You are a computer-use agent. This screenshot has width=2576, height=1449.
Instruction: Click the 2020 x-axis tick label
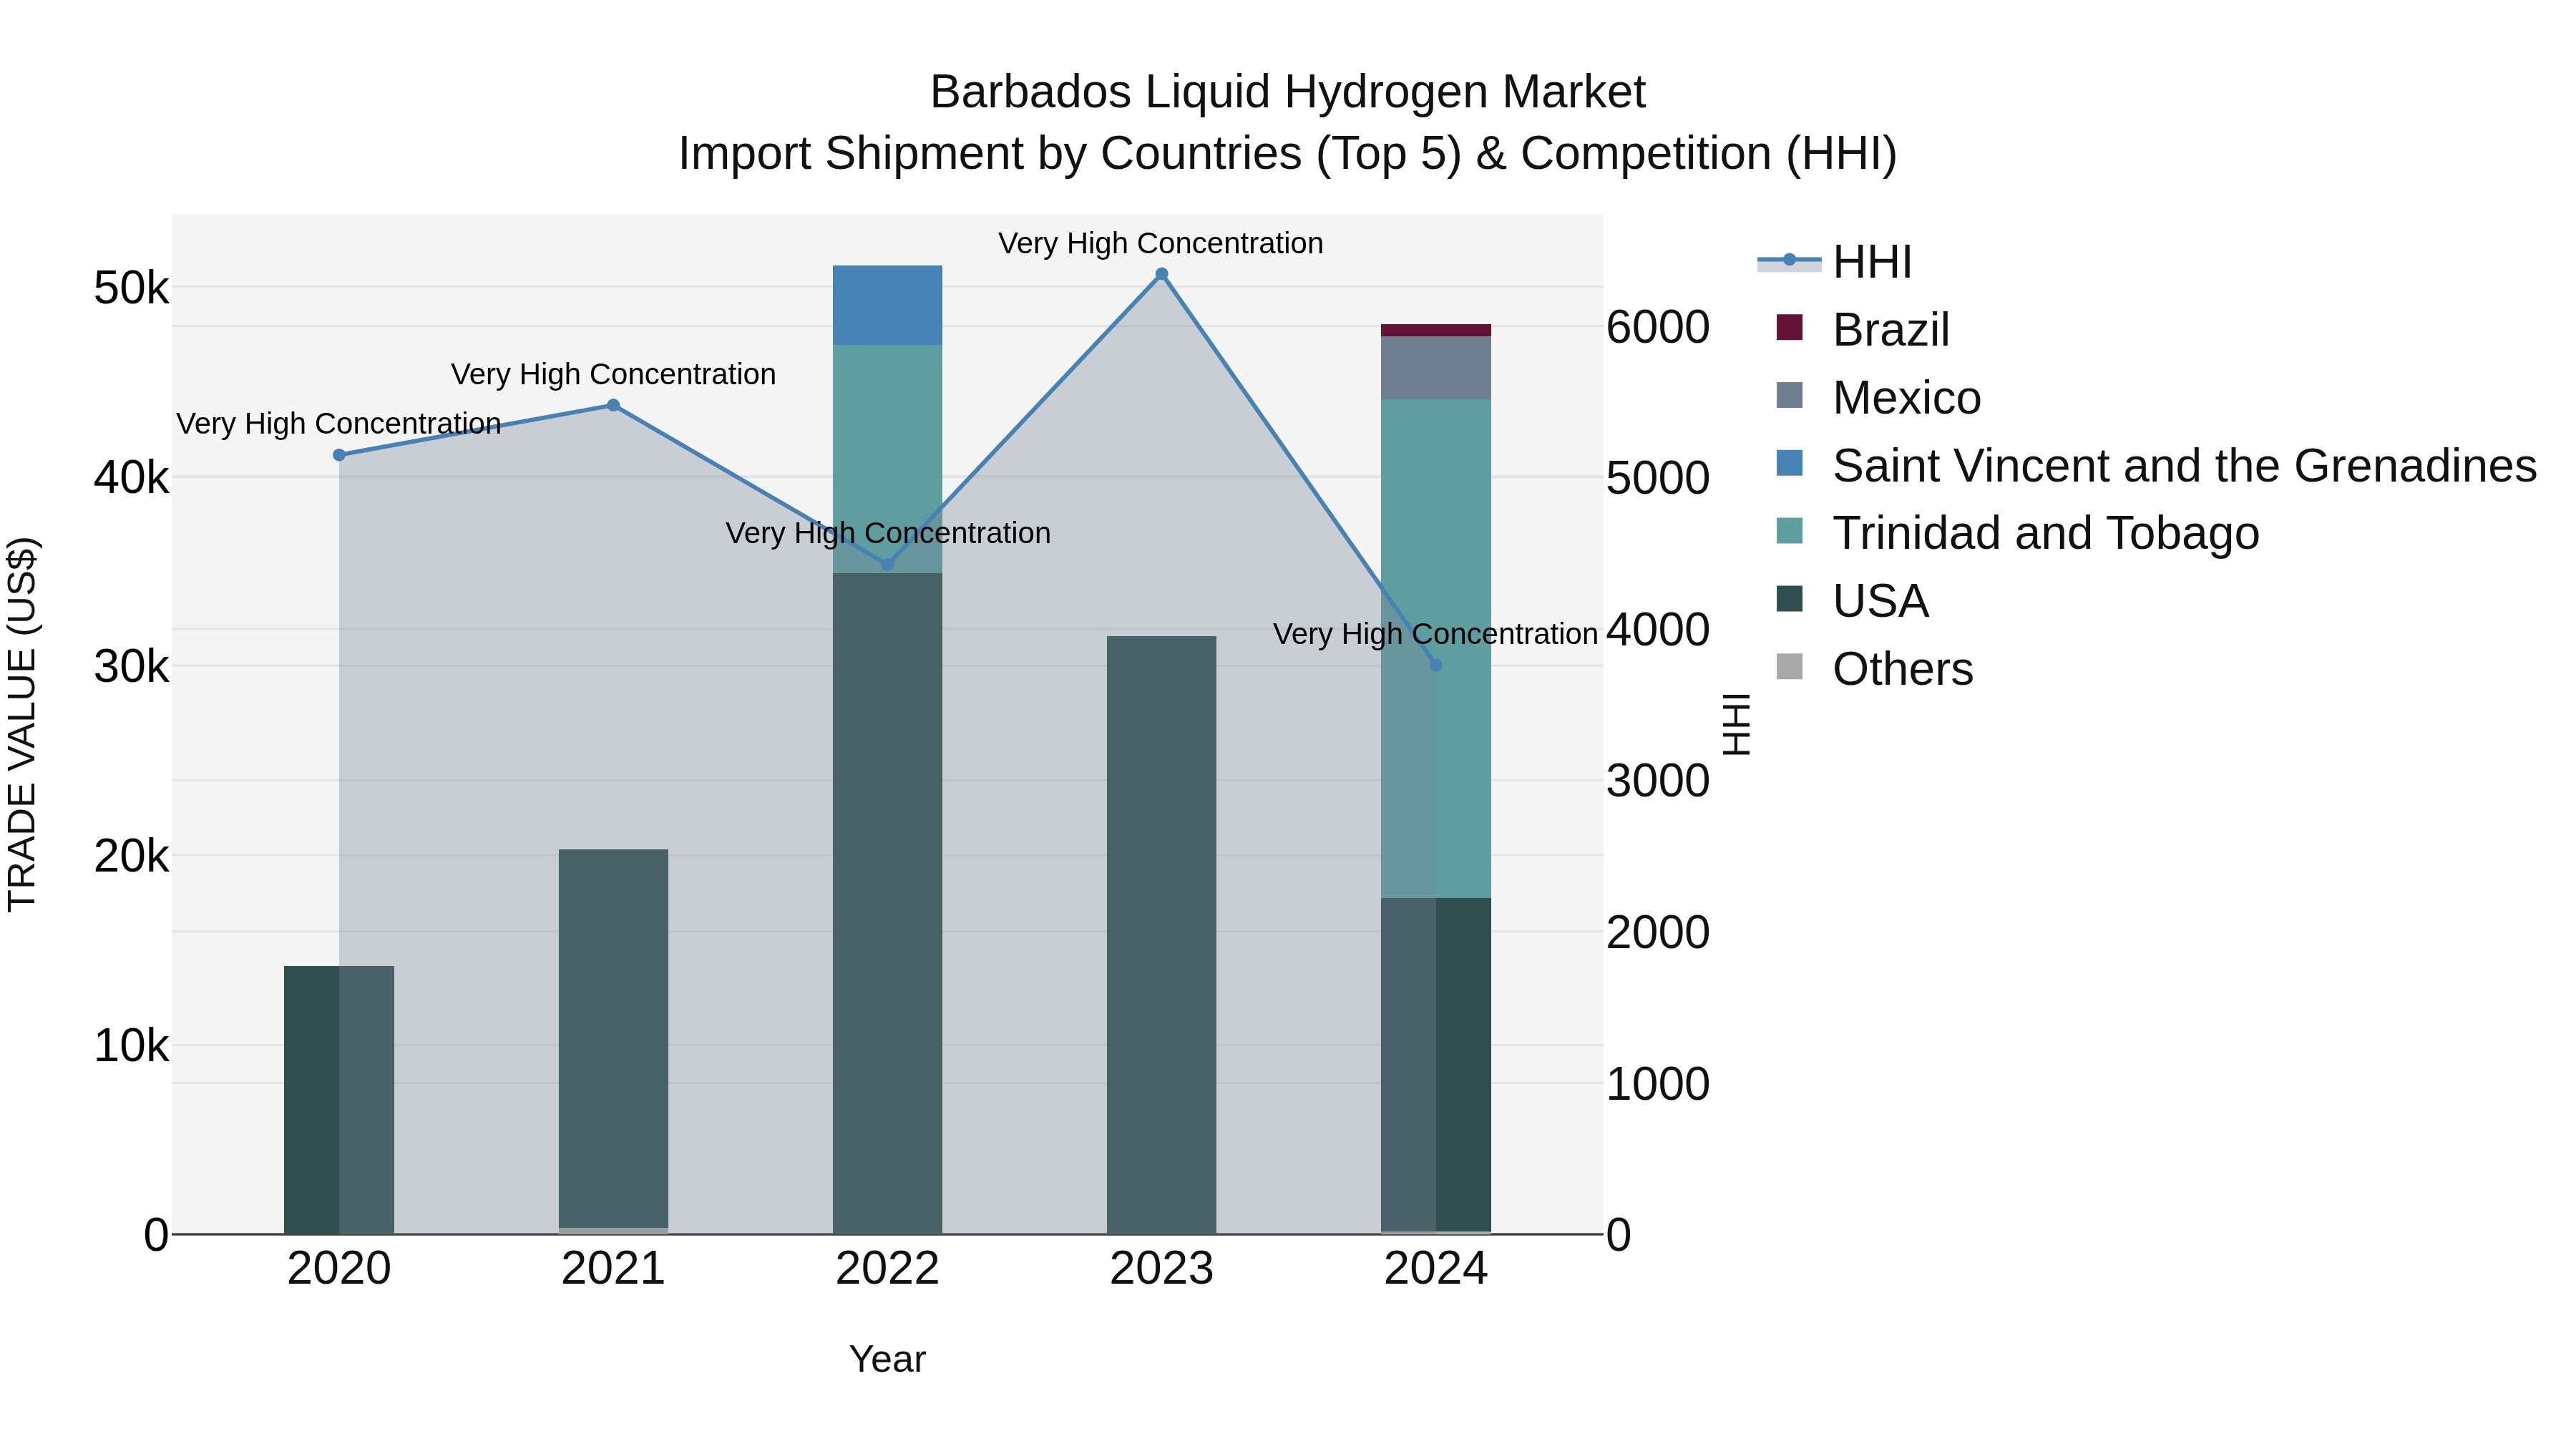(339, 1269)
